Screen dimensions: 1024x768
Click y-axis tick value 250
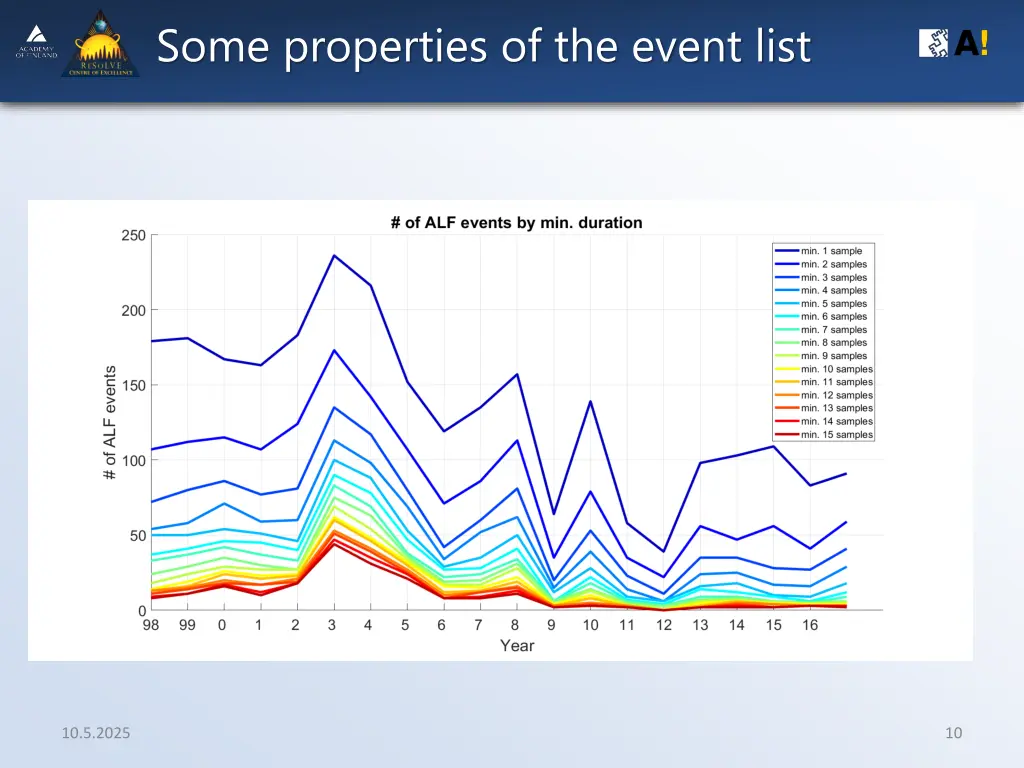point(134,235)
